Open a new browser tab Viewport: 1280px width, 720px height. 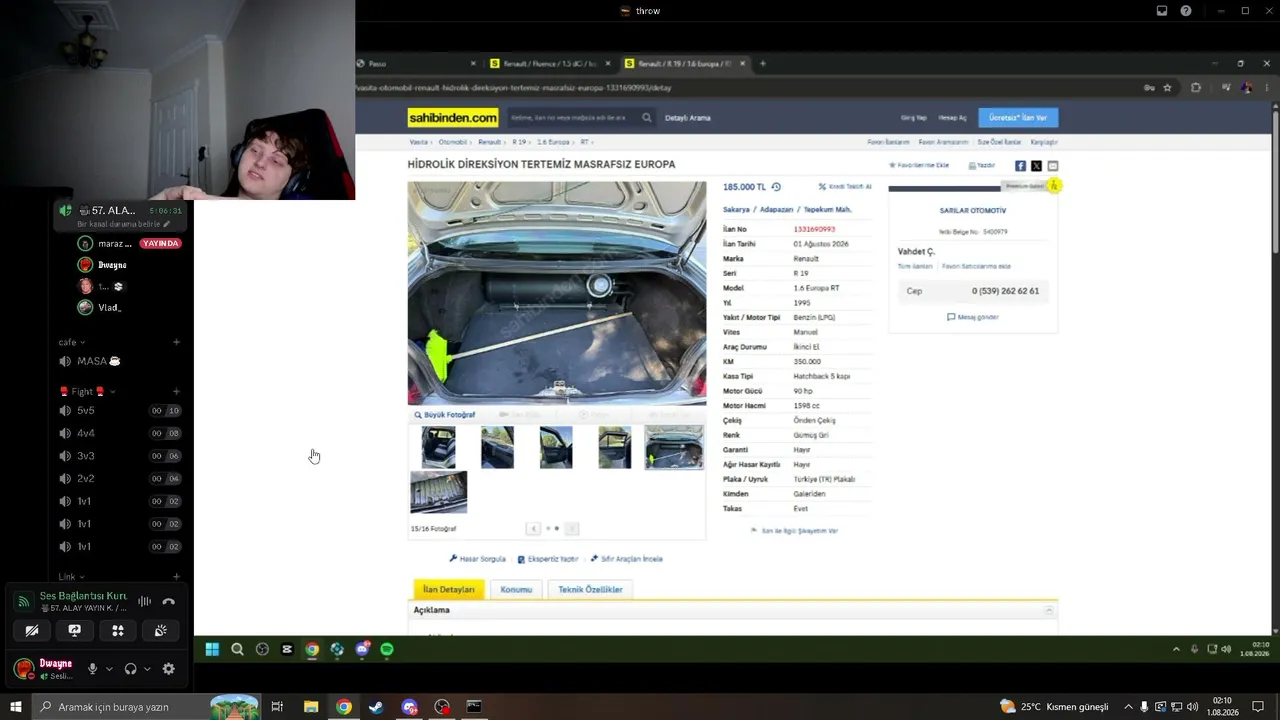click(763, 64)
